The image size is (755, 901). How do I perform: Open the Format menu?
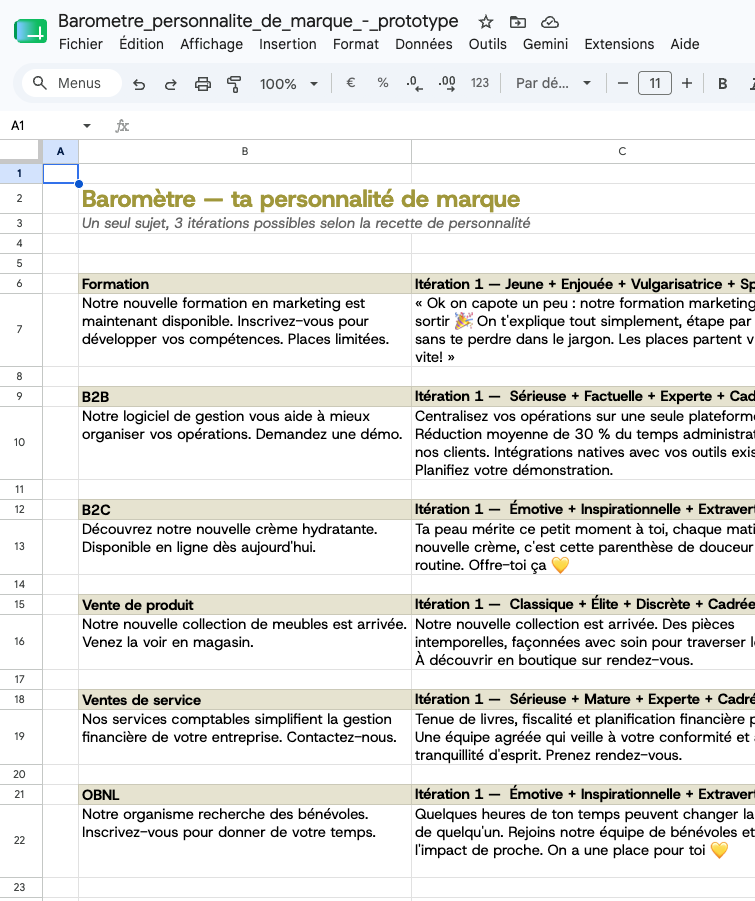coord(356,44)
